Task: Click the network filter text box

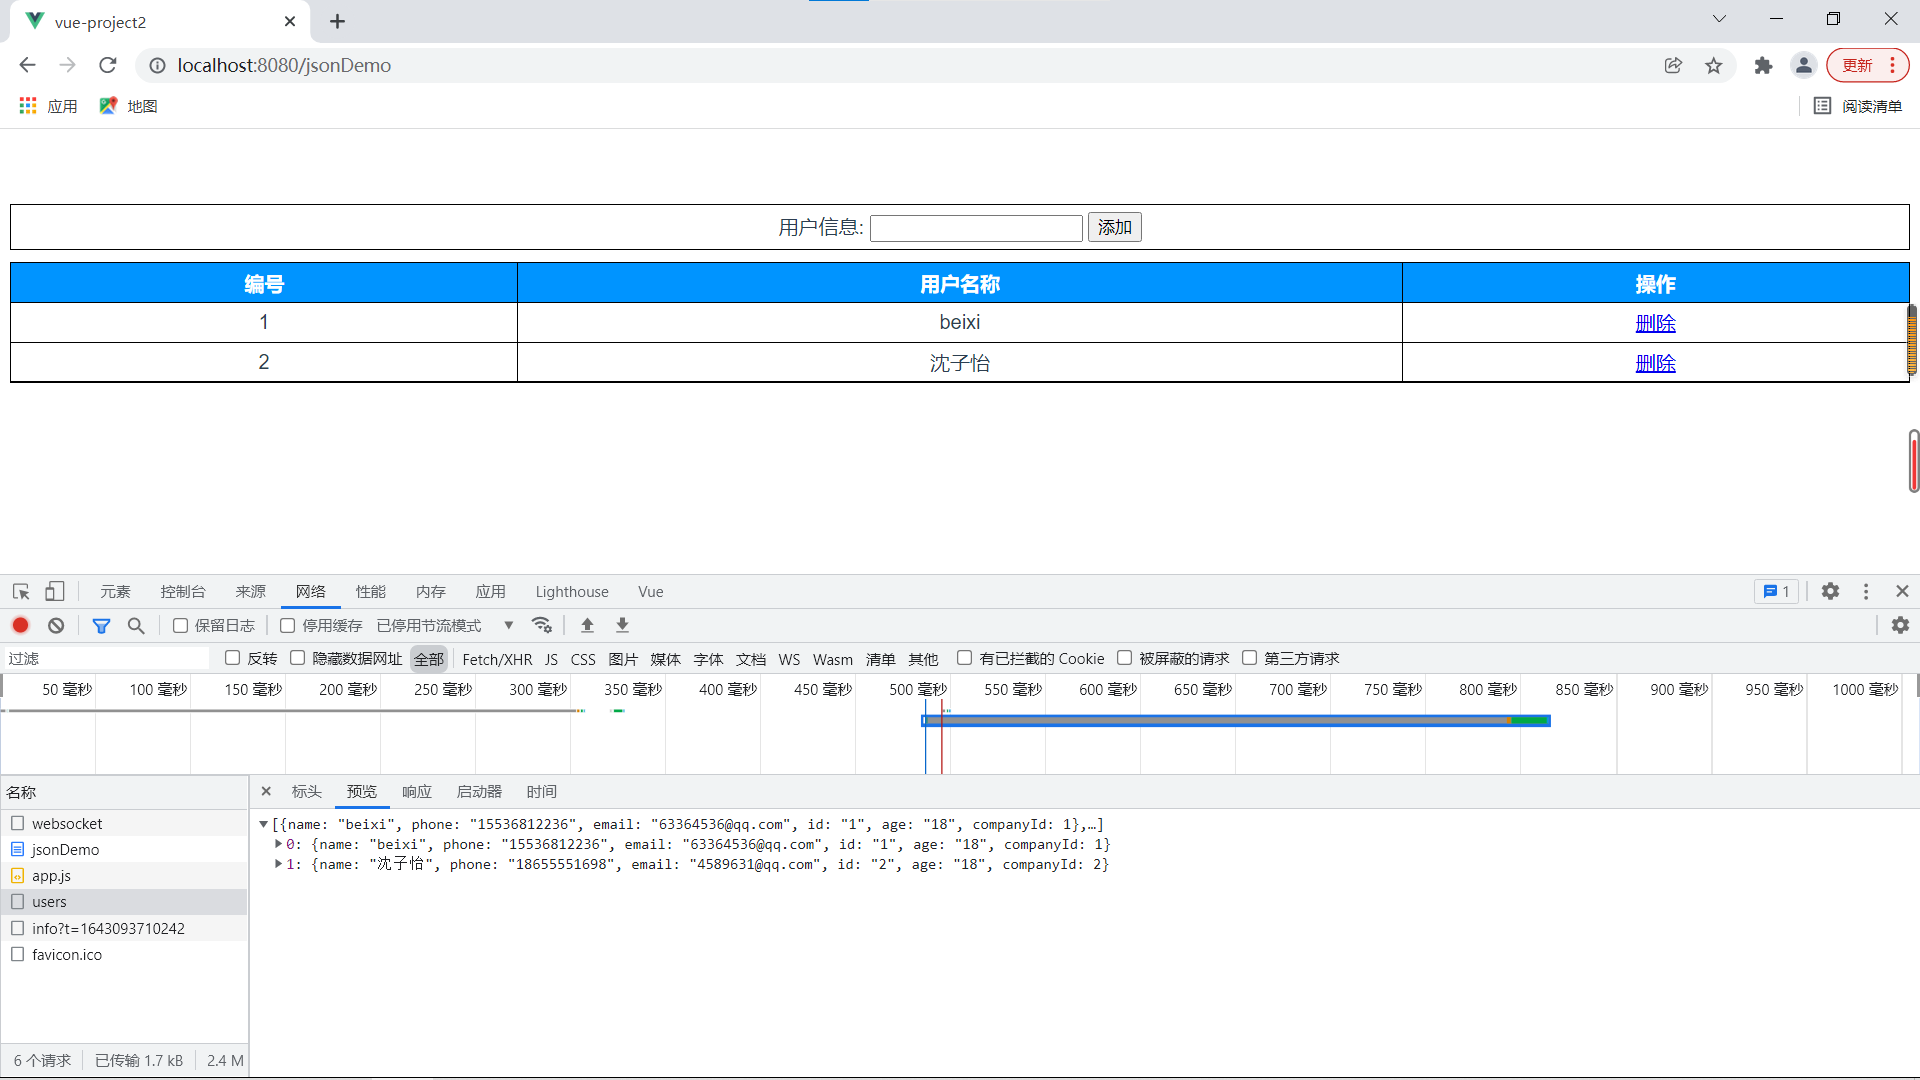Action: pos(105,658)
